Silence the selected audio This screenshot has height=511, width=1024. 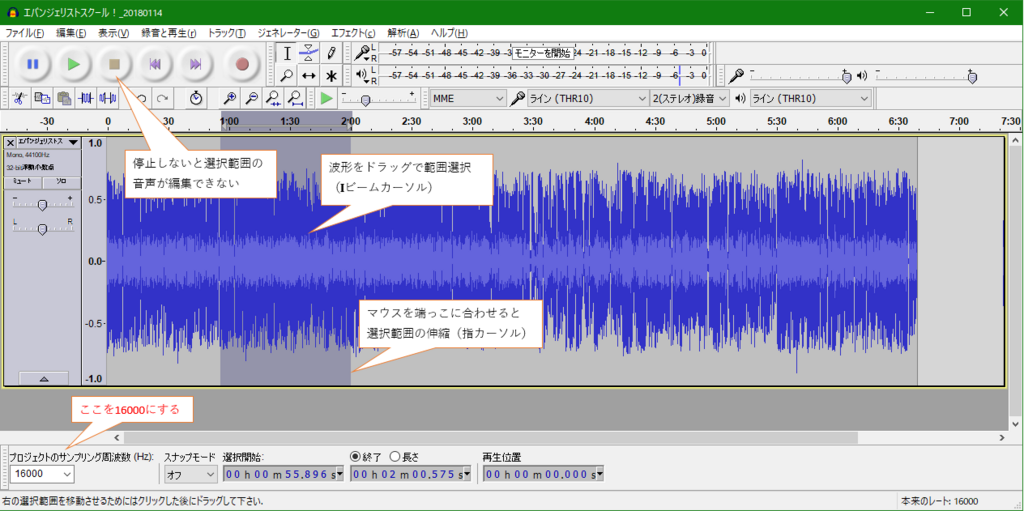(107, 99)
